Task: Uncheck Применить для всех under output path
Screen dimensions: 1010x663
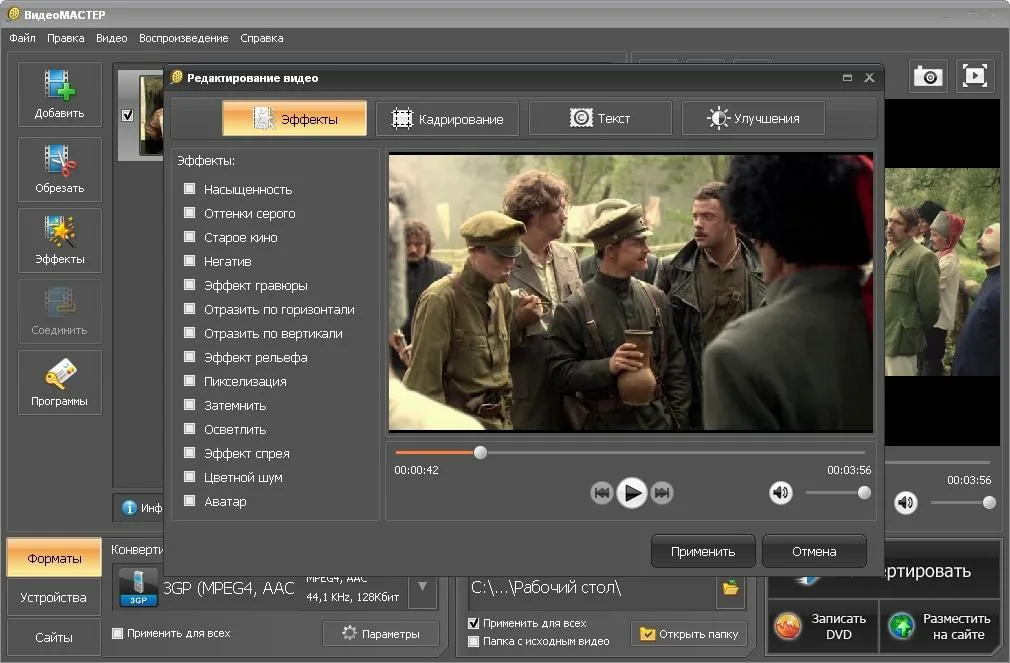Action: coord(474,623)
